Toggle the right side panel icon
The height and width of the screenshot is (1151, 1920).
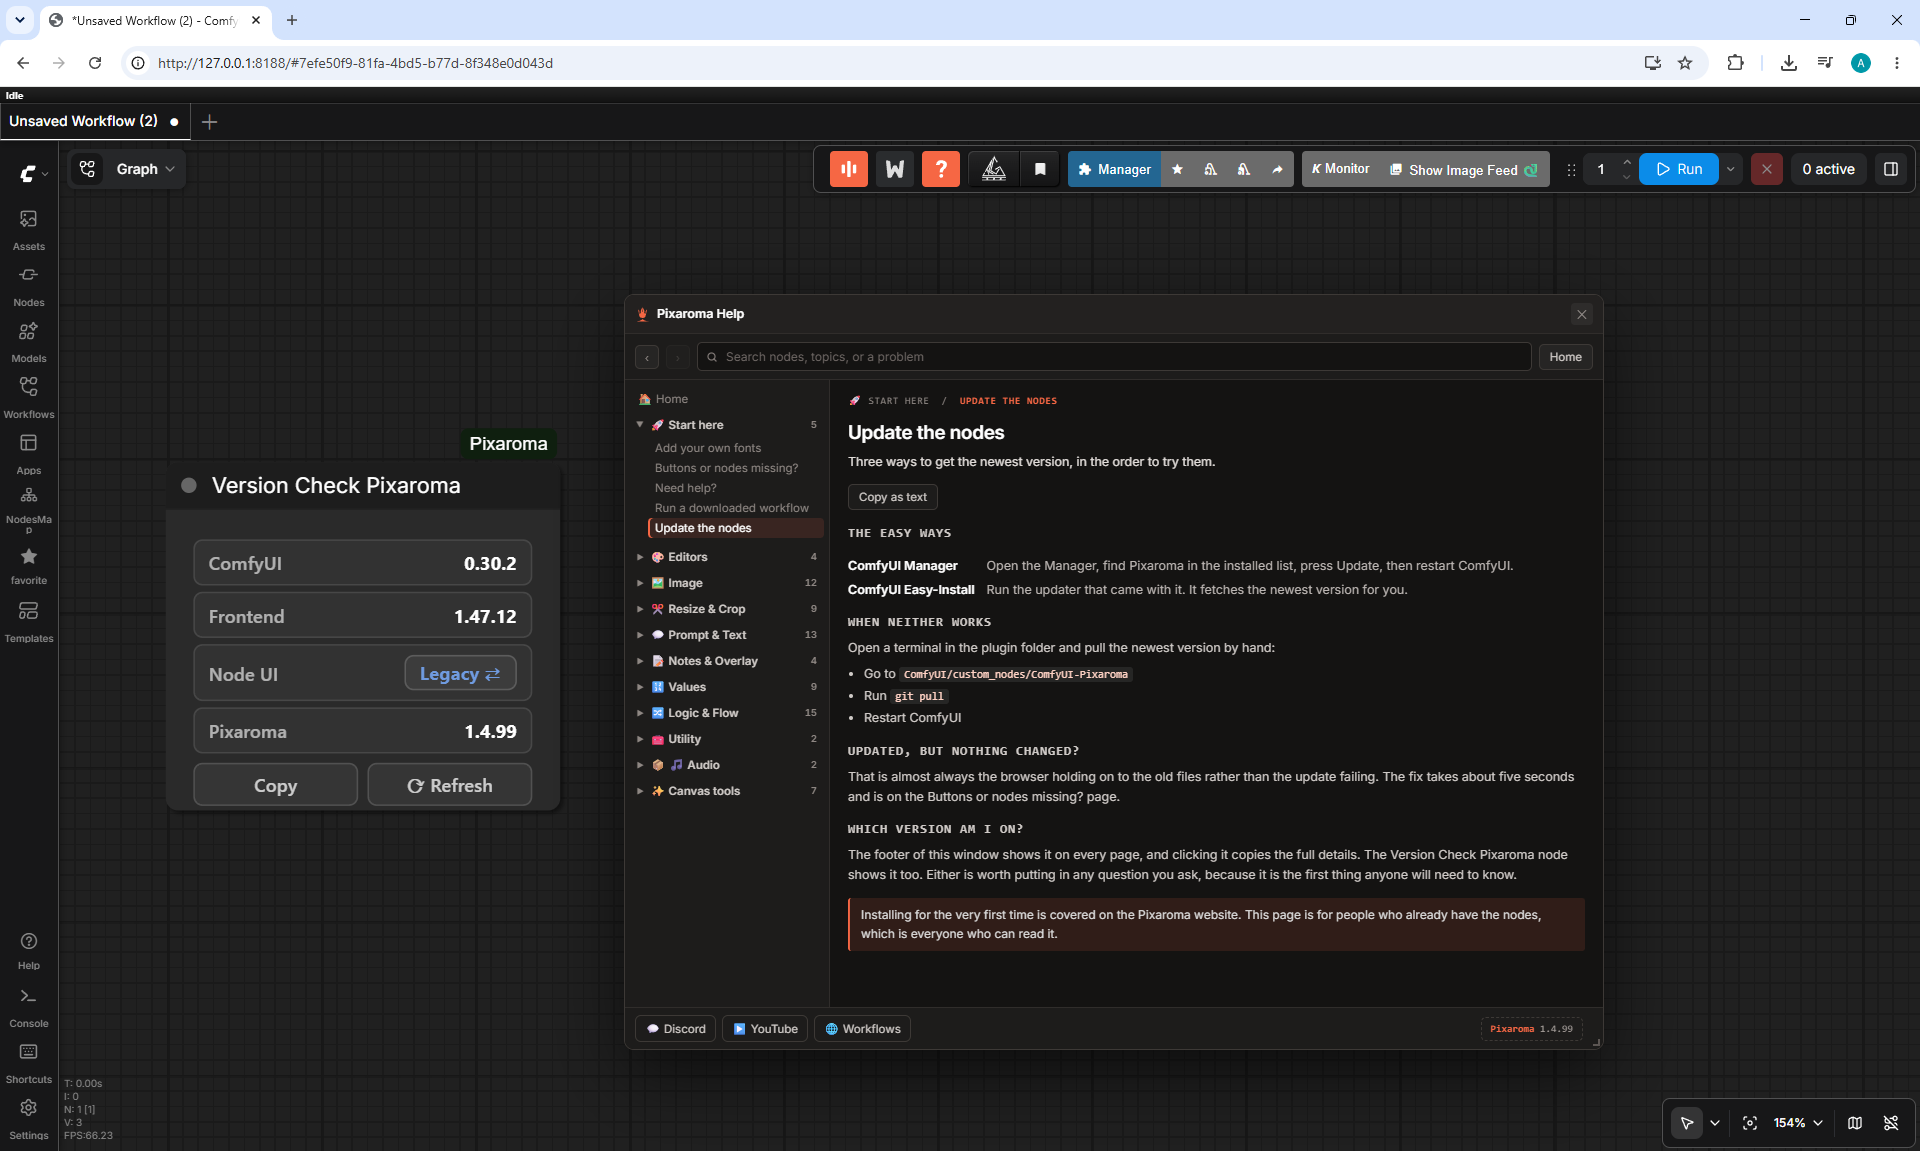1891,169
